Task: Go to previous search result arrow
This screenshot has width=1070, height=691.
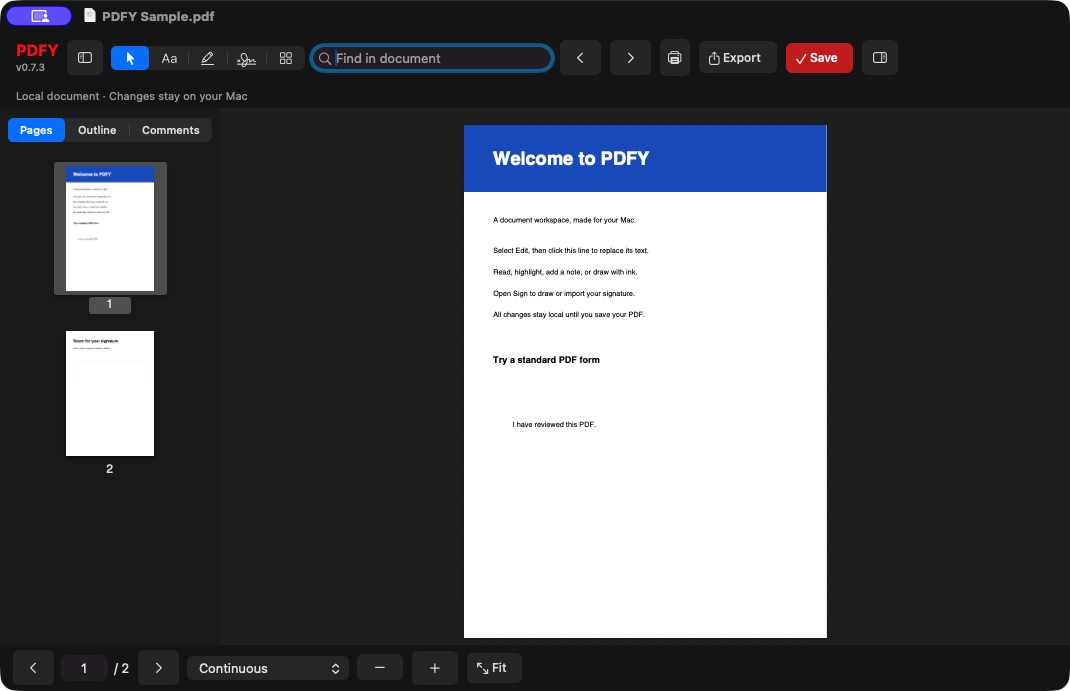Action: click(580, 58)
